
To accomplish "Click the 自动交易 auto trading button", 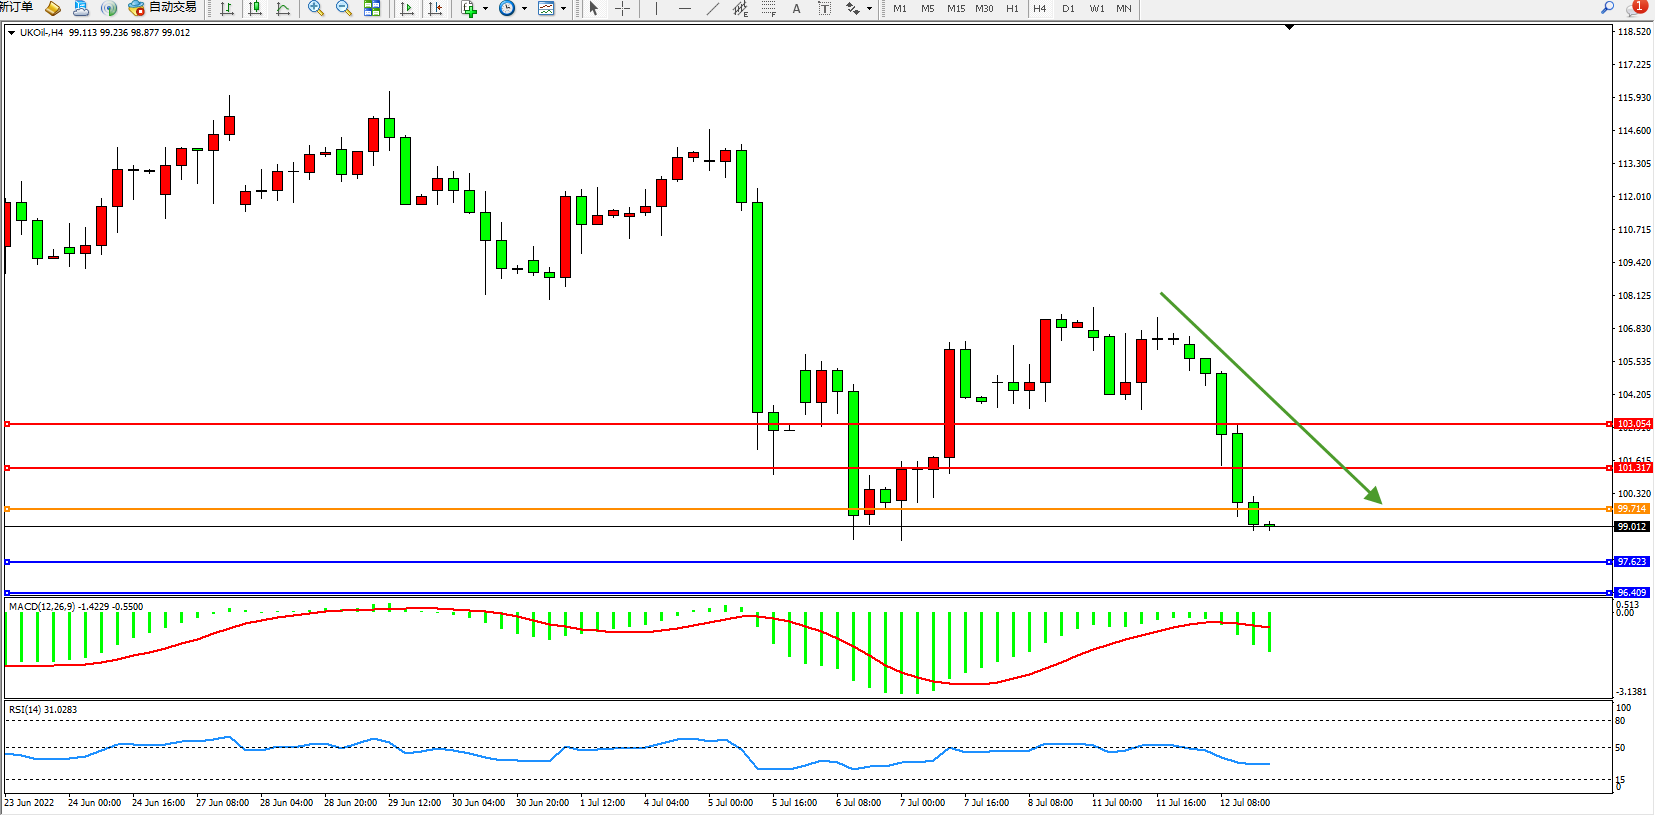I will (x=163, y=8).
